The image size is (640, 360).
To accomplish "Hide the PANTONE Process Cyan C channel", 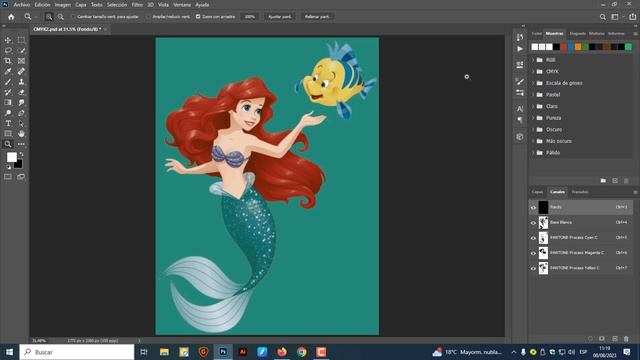I will click(x=533, y=238).
